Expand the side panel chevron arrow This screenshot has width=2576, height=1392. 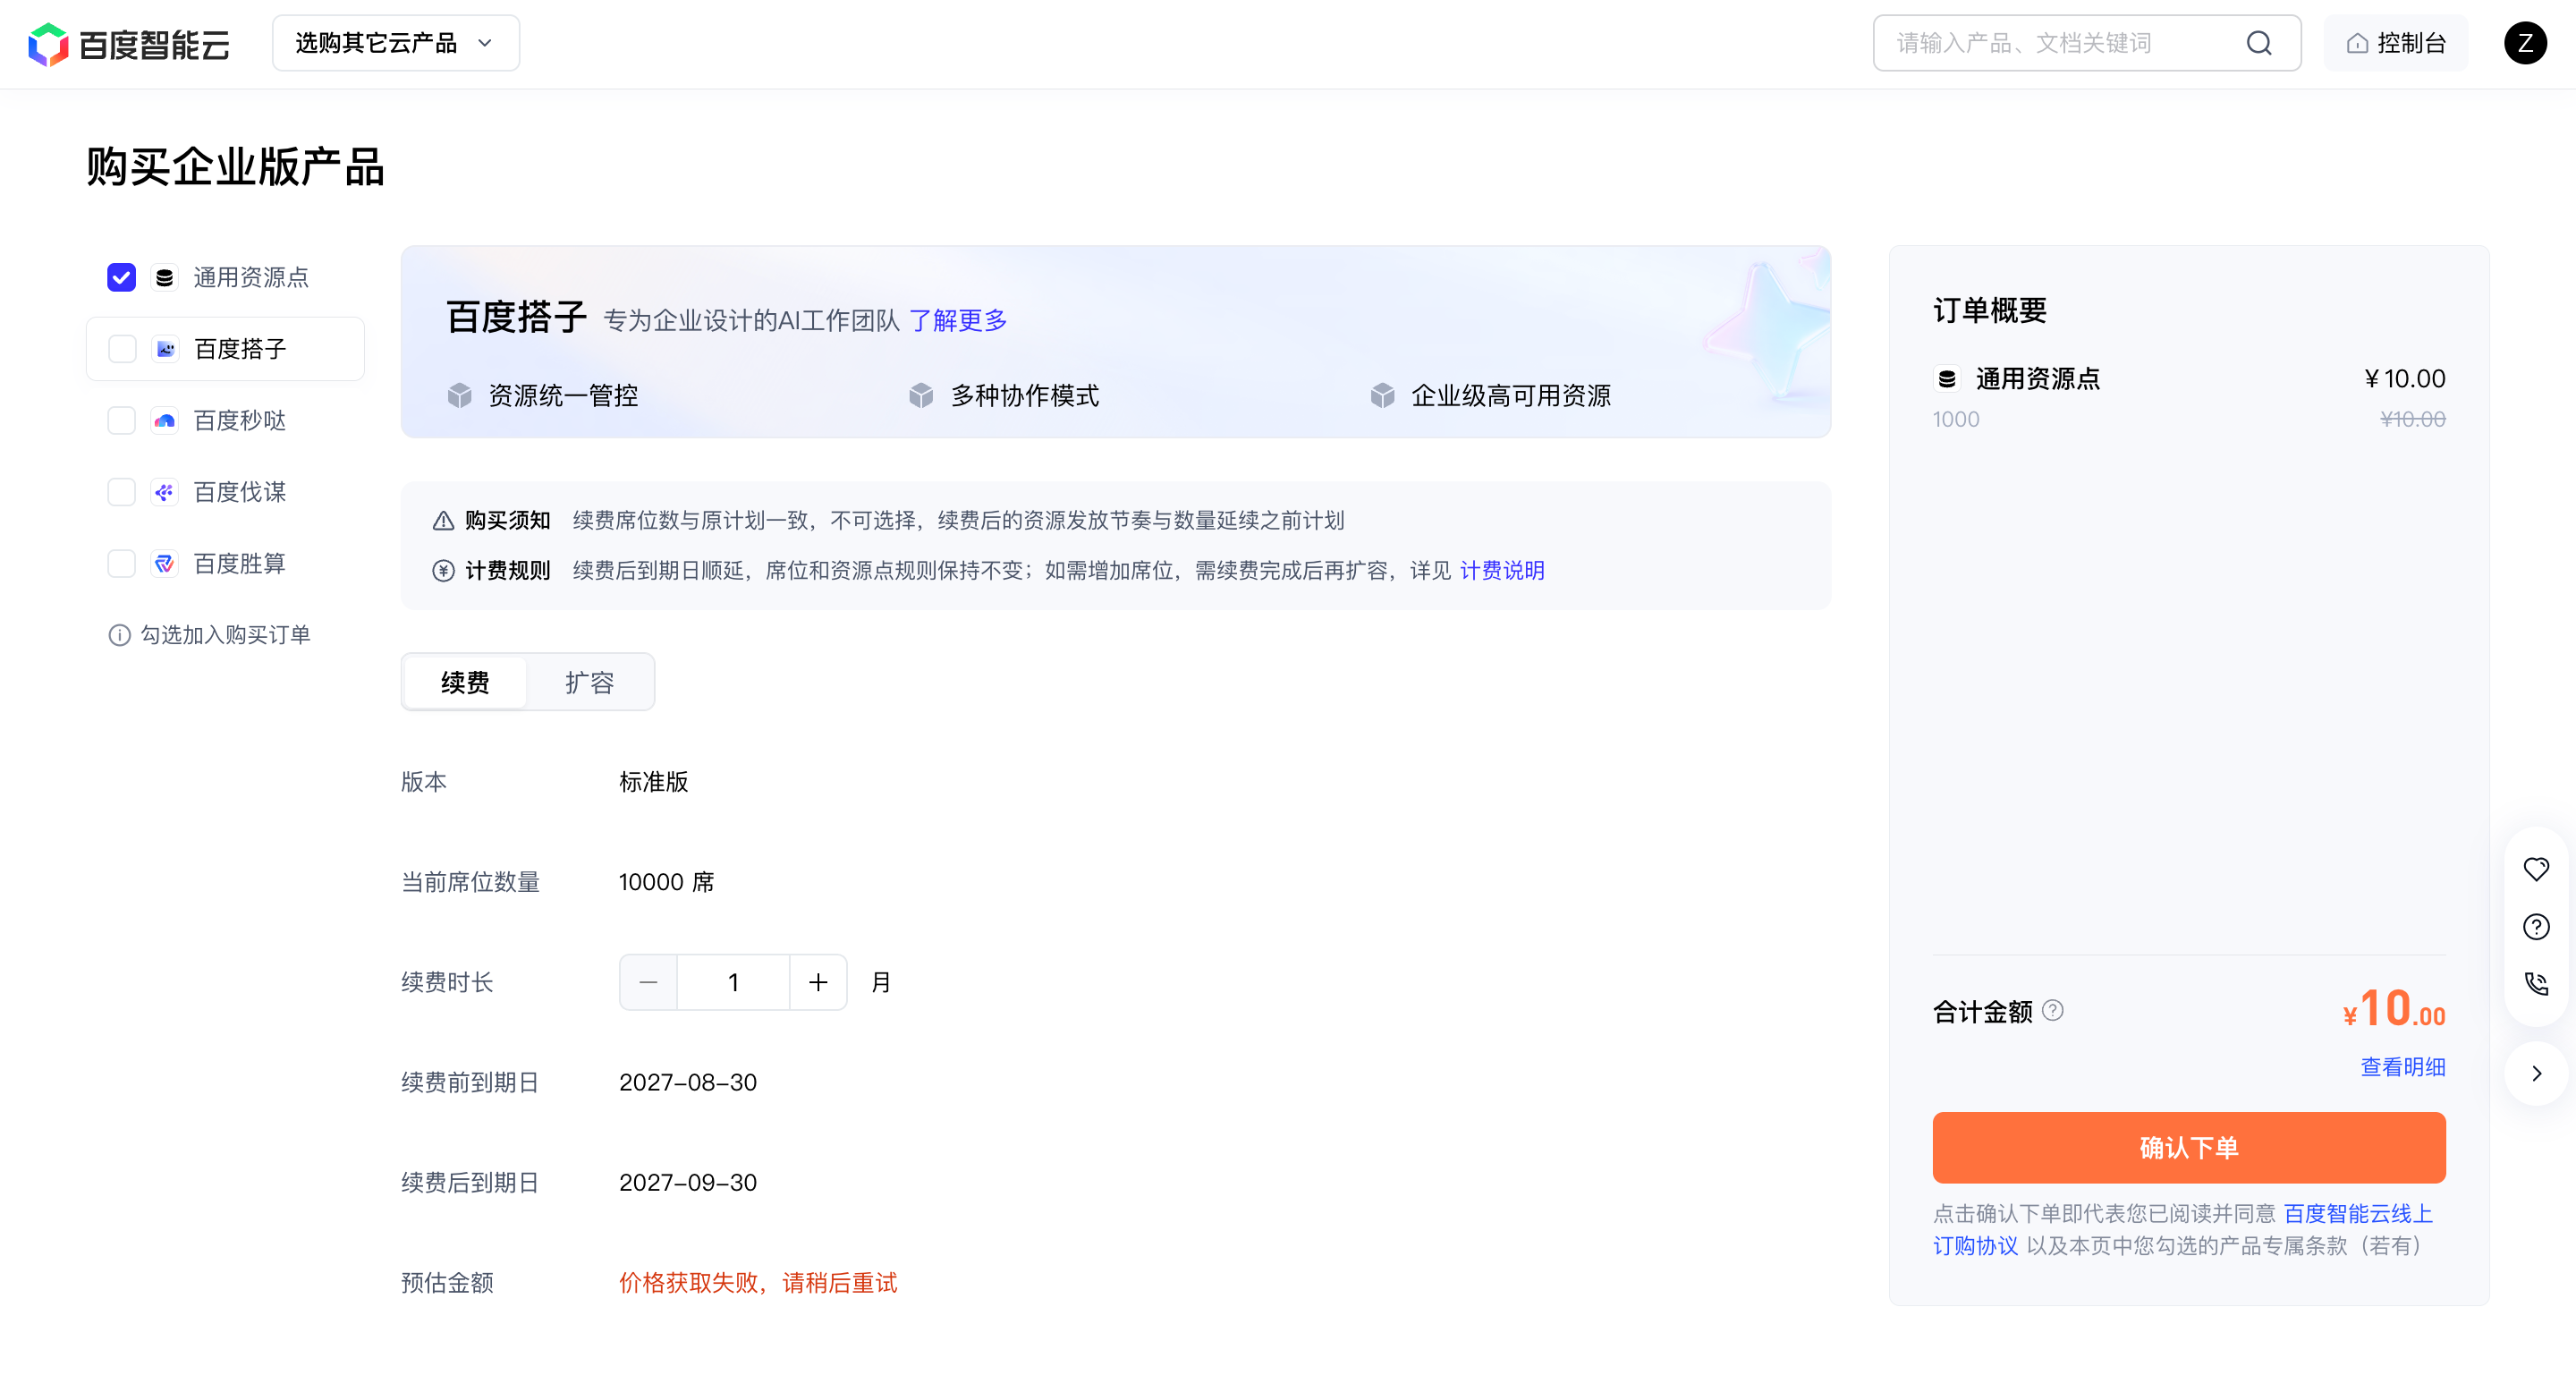tap(2536, 1073)
